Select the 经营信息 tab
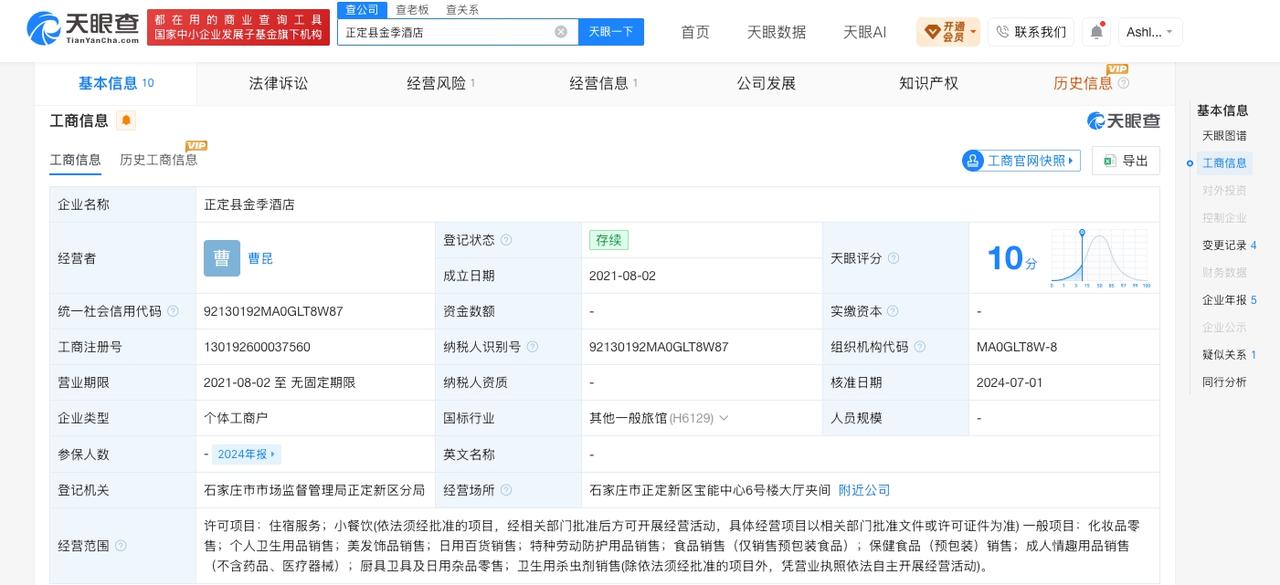Image resolution: width=1280 pixels, height=585 pixels. (x=603, y=83)
